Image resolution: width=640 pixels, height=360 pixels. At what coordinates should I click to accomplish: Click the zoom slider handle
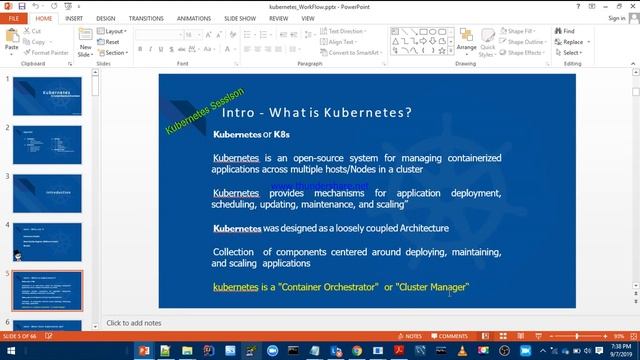577,336
